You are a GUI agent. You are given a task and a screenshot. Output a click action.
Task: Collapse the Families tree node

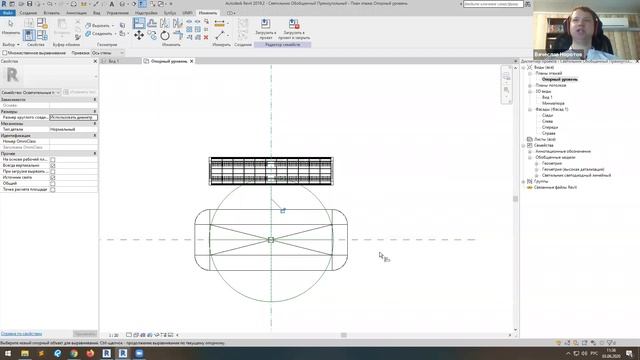click(x=524, y=145)
